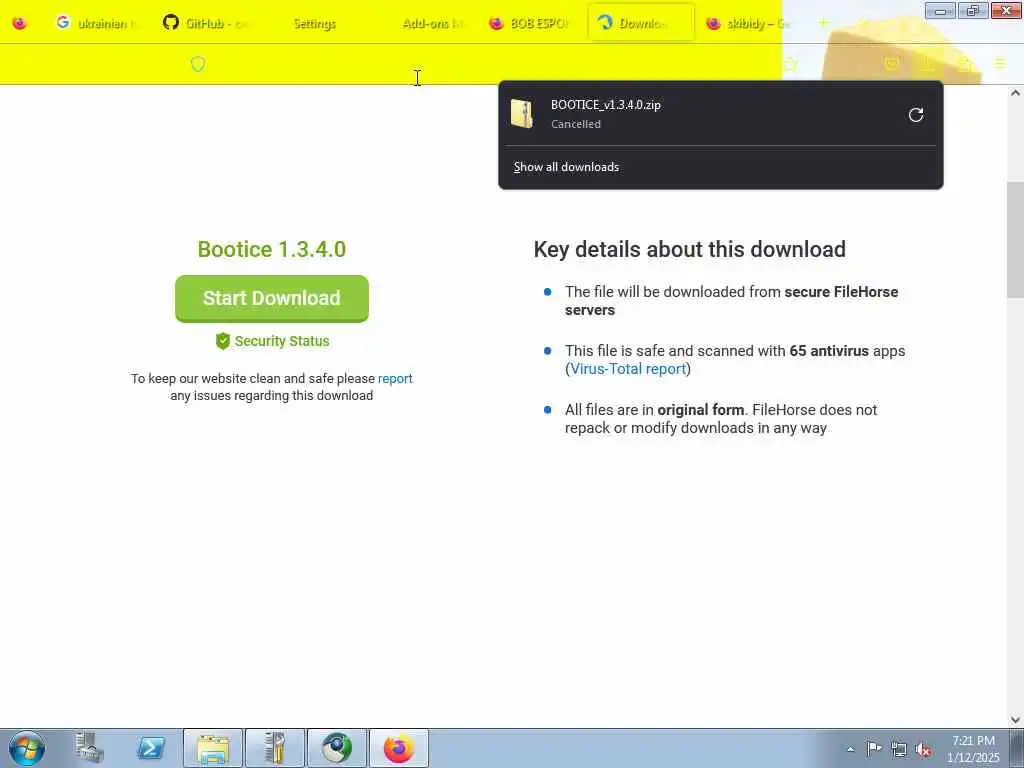Viewport: 1024px width, 768px height.
Task: Click the Bootice 1.3.4.0 heading
Action: pyautogui.click(x=272, y=249)
